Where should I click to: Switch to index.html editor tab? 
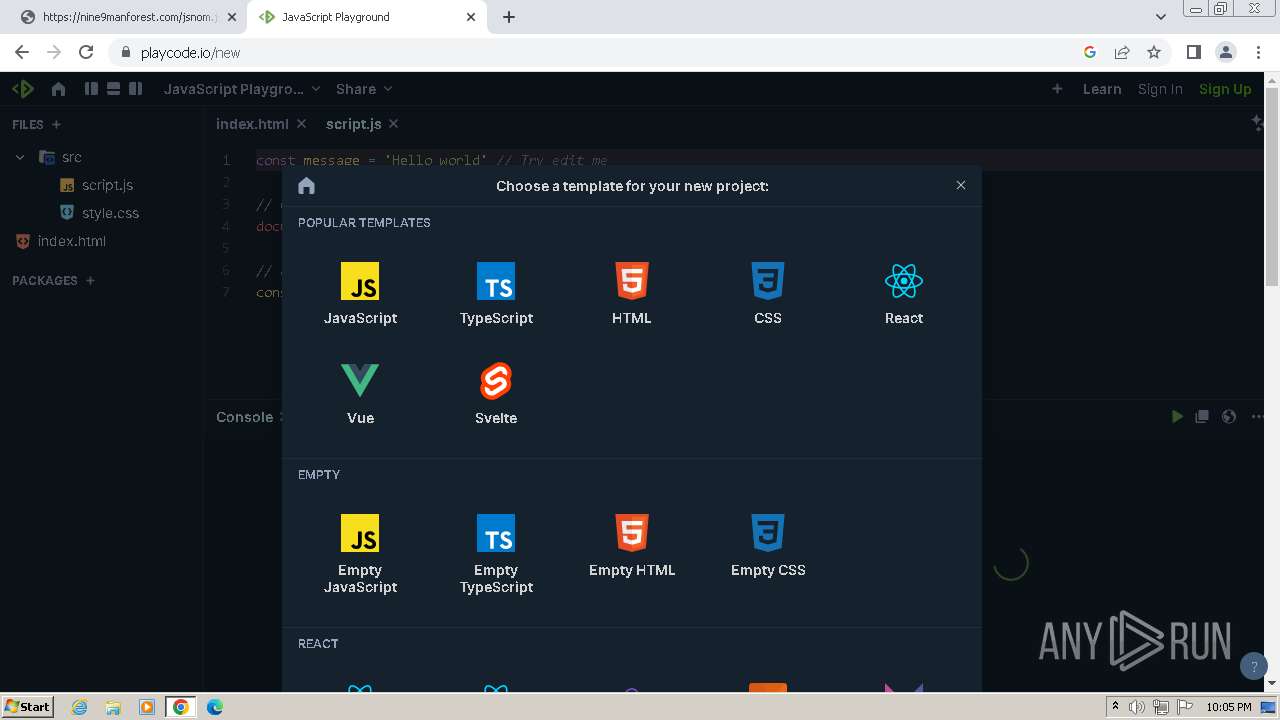click(x=252, y=124)
